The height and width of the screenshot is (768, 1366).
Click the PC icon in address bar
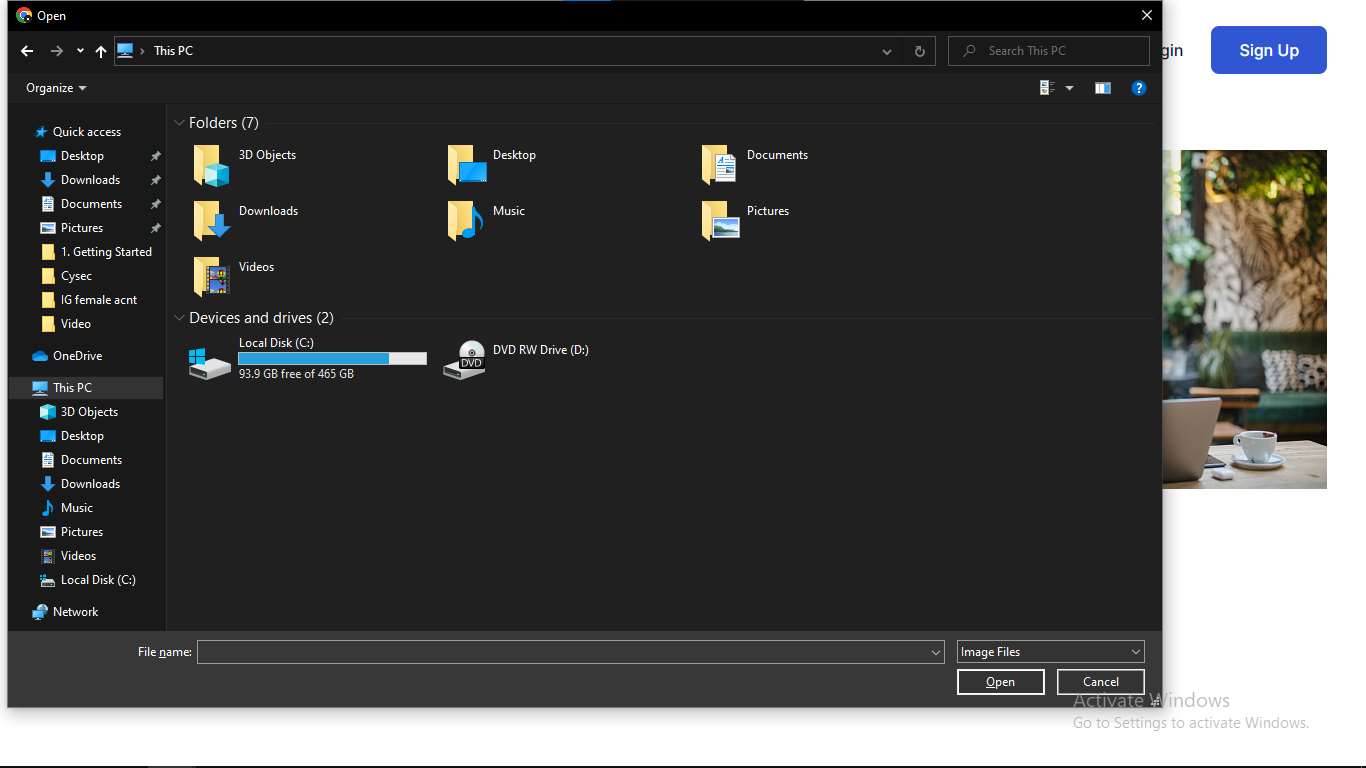tap(125, 51)
